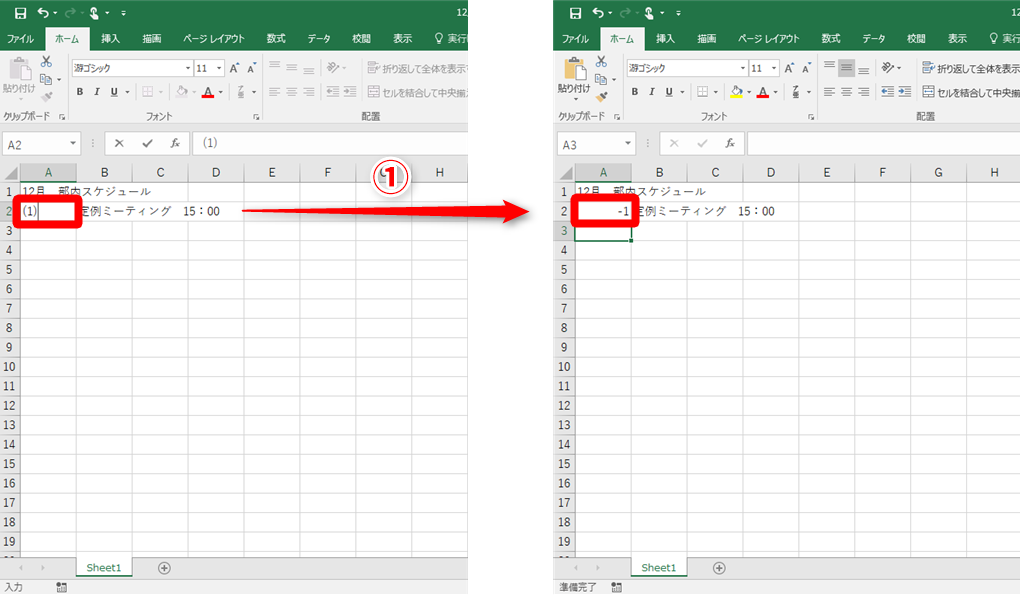Click insert function fx in left window
Viewport: 1020px width, 595px height.
click(176, 143)
